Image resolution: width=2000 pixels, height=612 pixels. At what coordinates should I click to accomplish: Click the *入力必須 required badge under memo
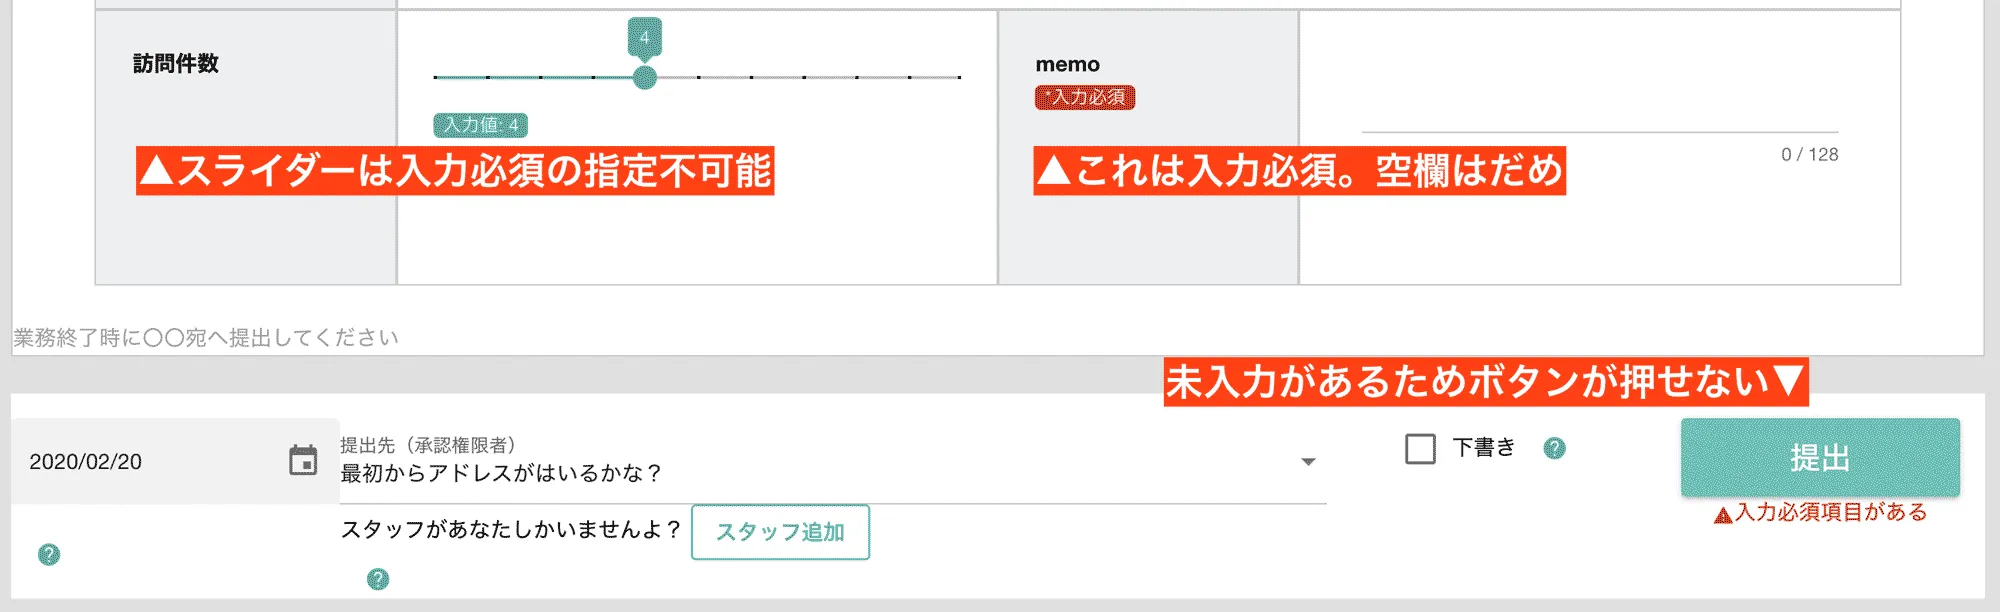1086,98
